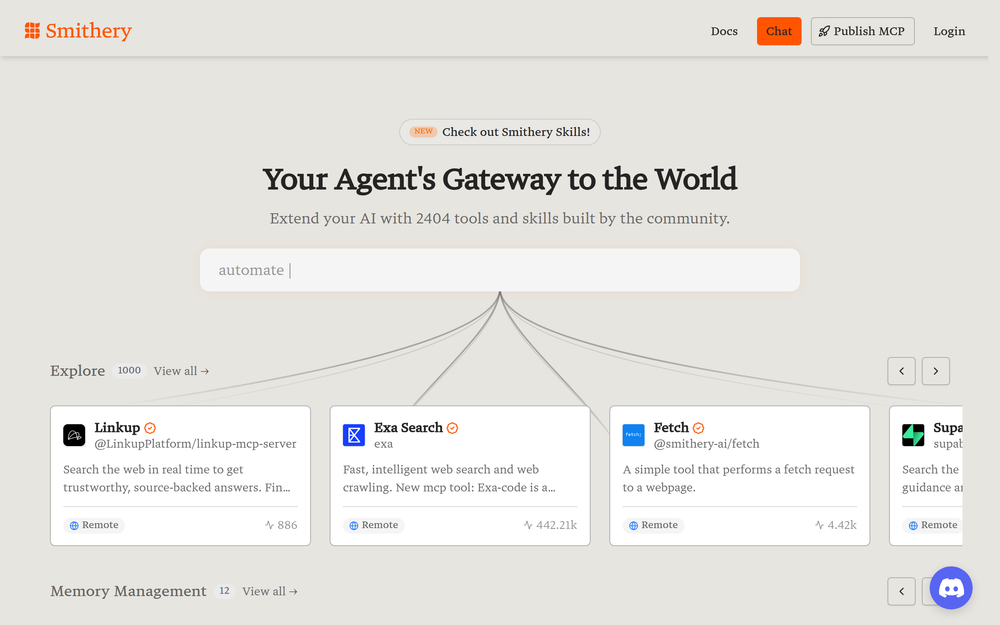Click the Linkup logo icon

pos(74,435)
